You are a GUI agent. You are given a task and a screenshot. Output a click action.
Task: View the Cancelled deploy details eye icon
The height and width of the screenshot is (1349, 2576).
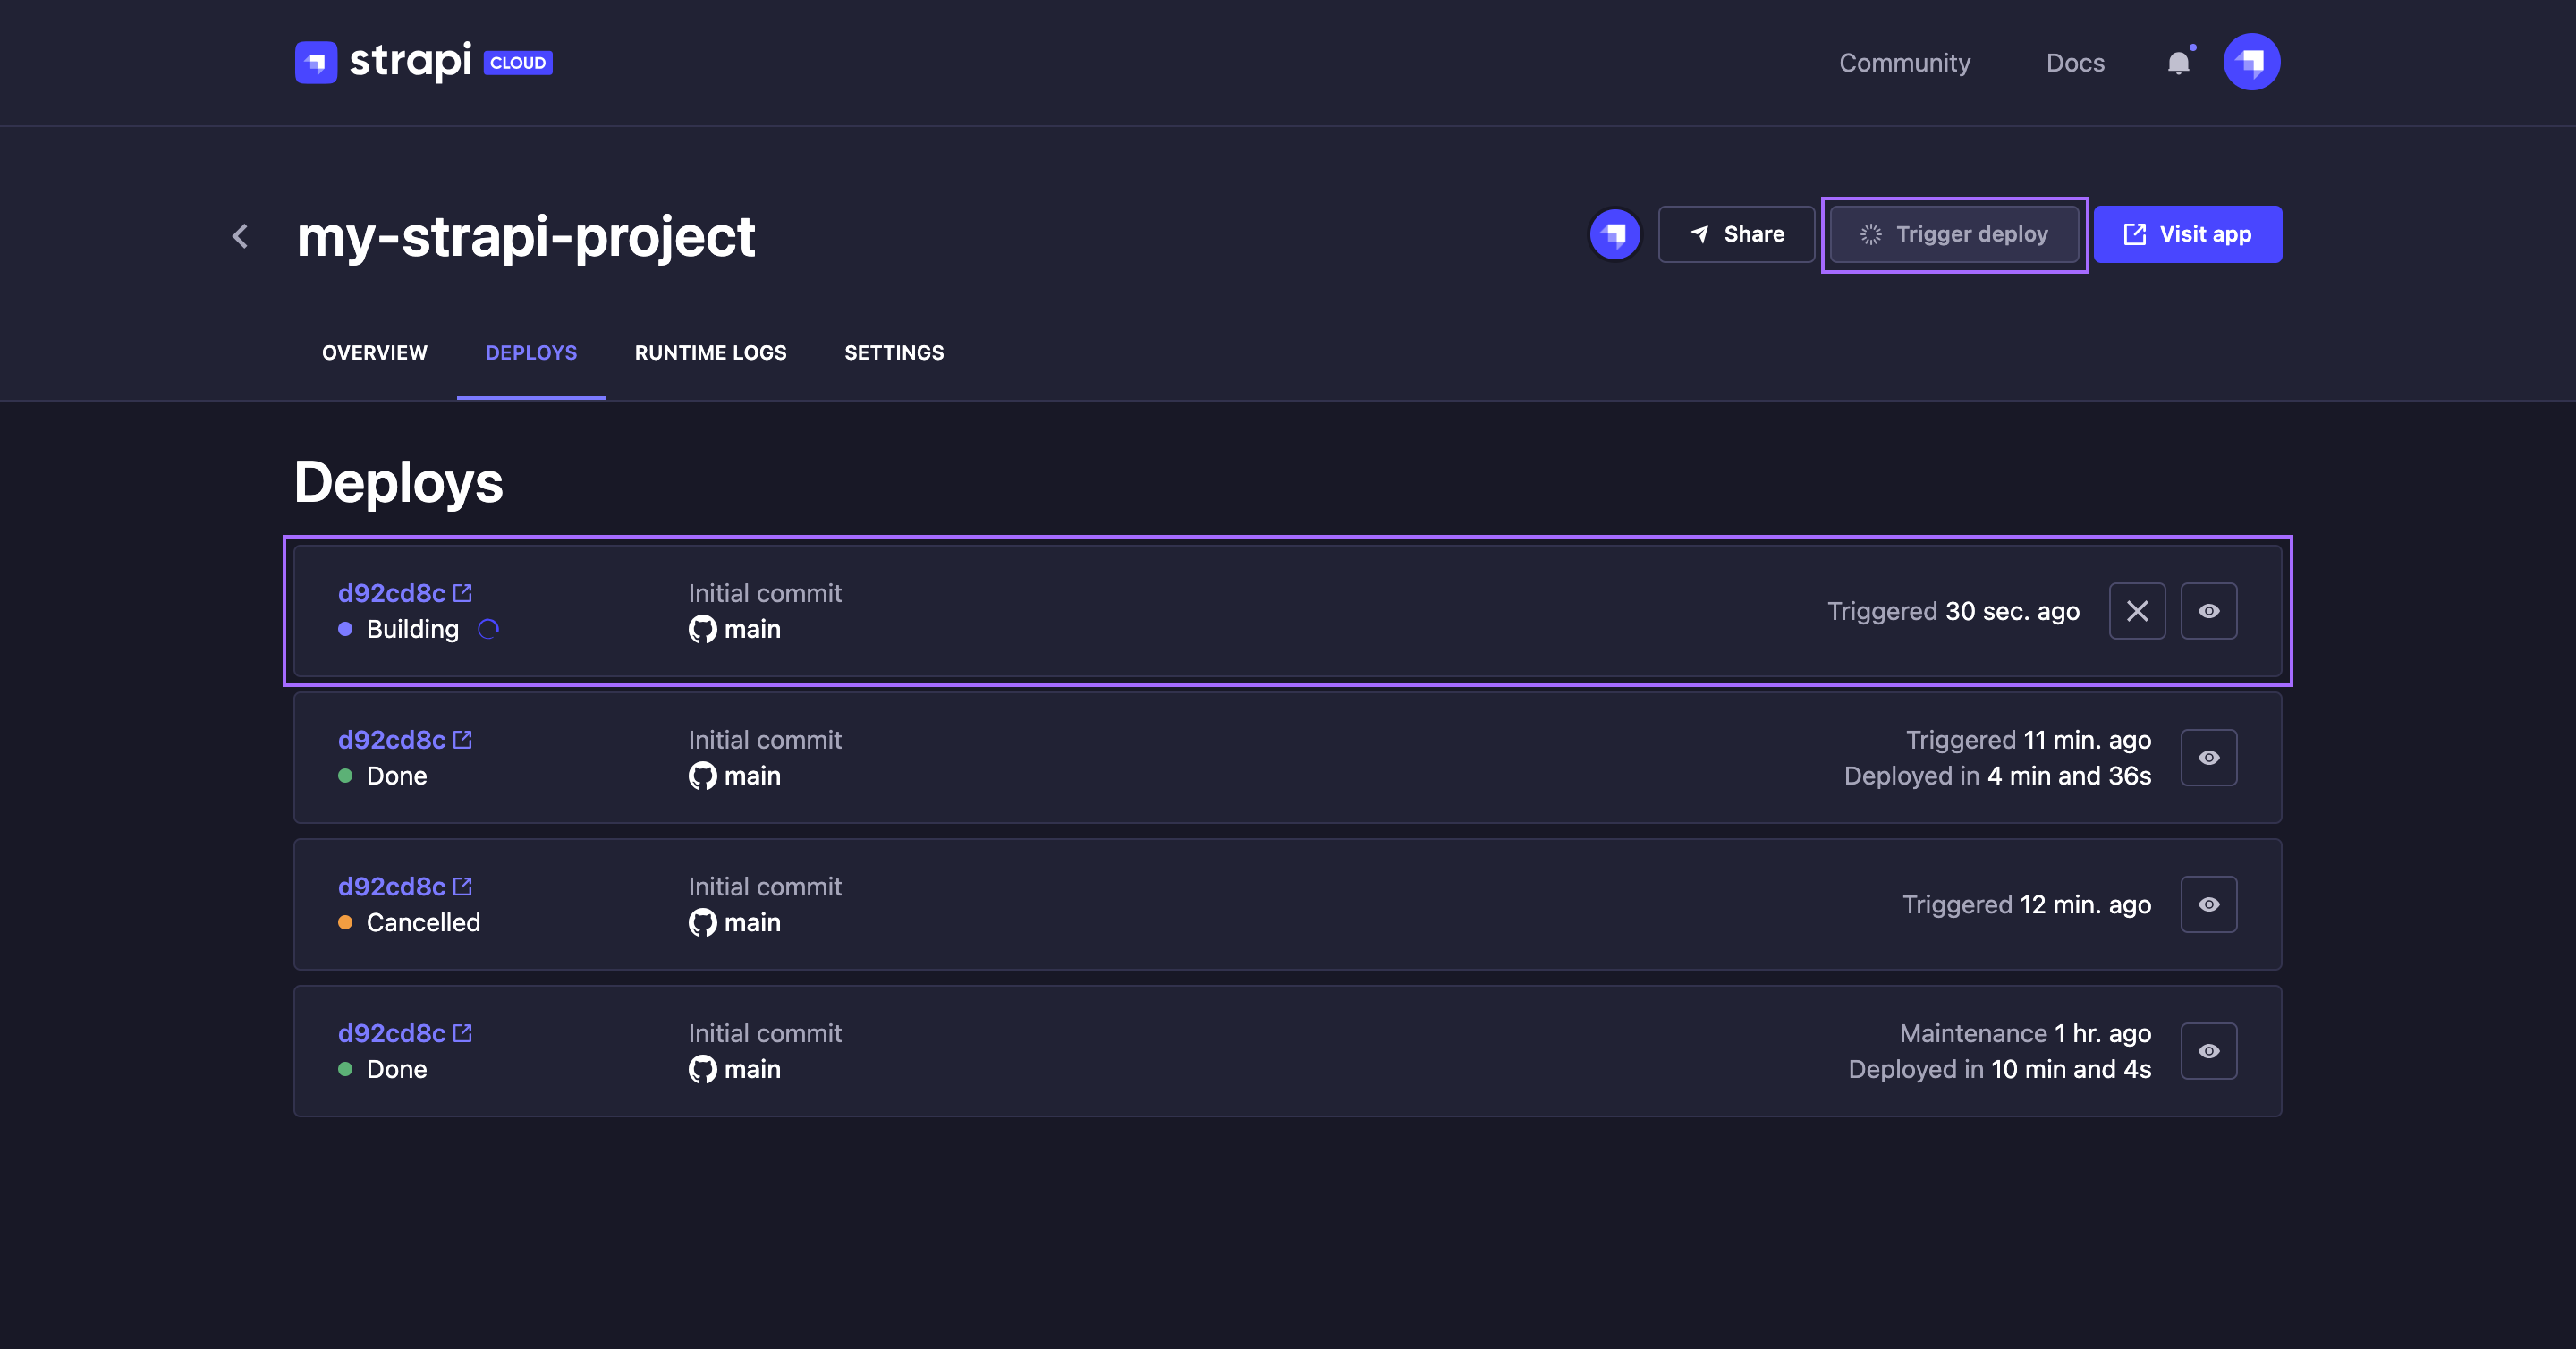click(2208, 905)
